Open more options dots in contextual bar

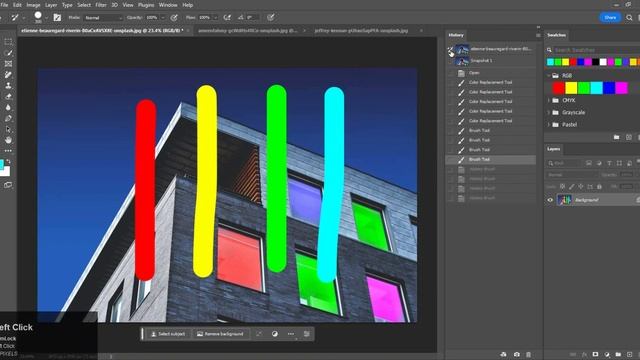[x=291, y=334]
